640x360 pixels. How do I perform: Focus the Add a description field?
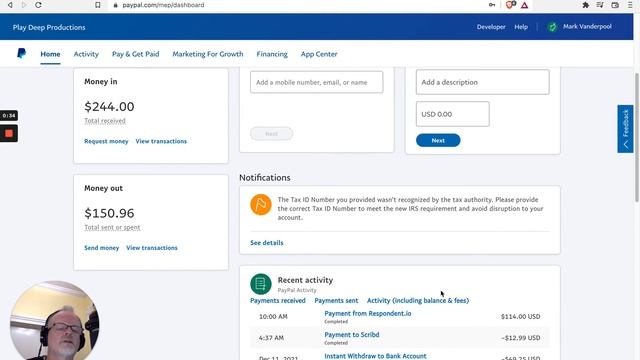click(x=482, y=82)
